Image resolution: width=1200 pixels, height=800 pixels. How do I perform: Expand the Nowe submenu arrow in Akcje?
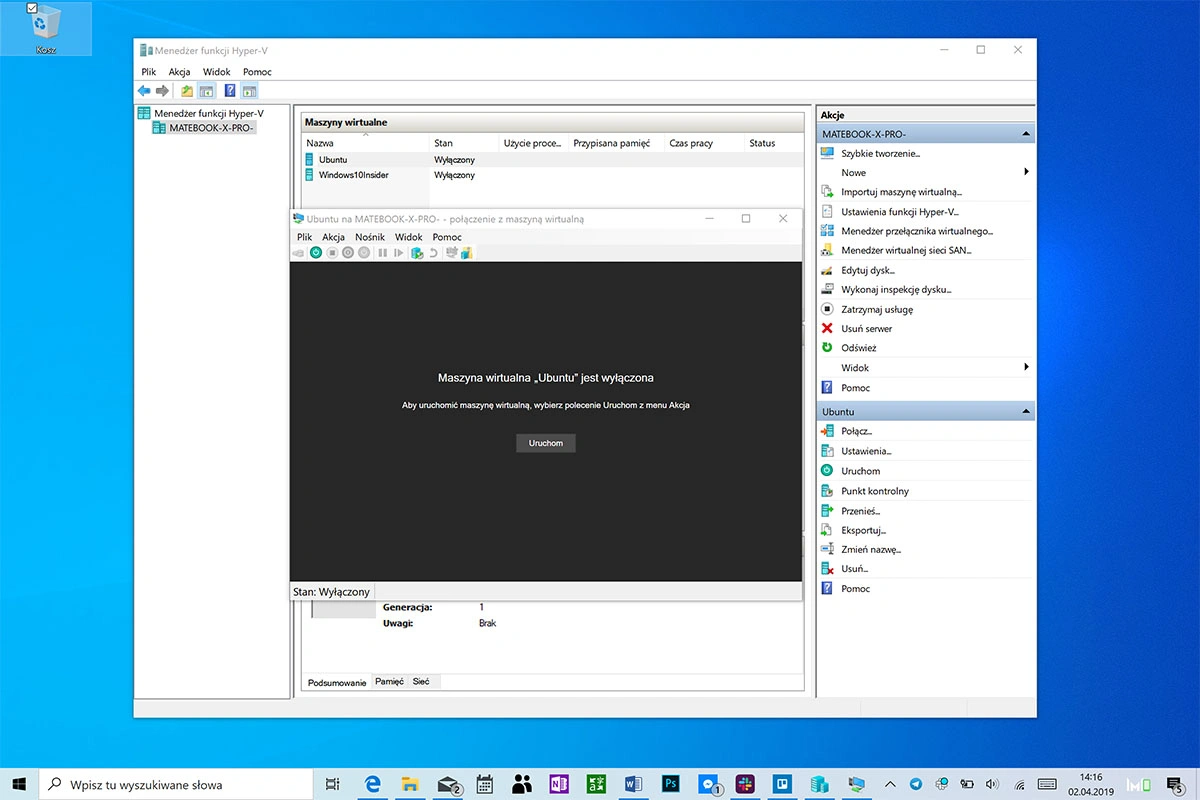pyautogui.click(x=1026, y=172)
